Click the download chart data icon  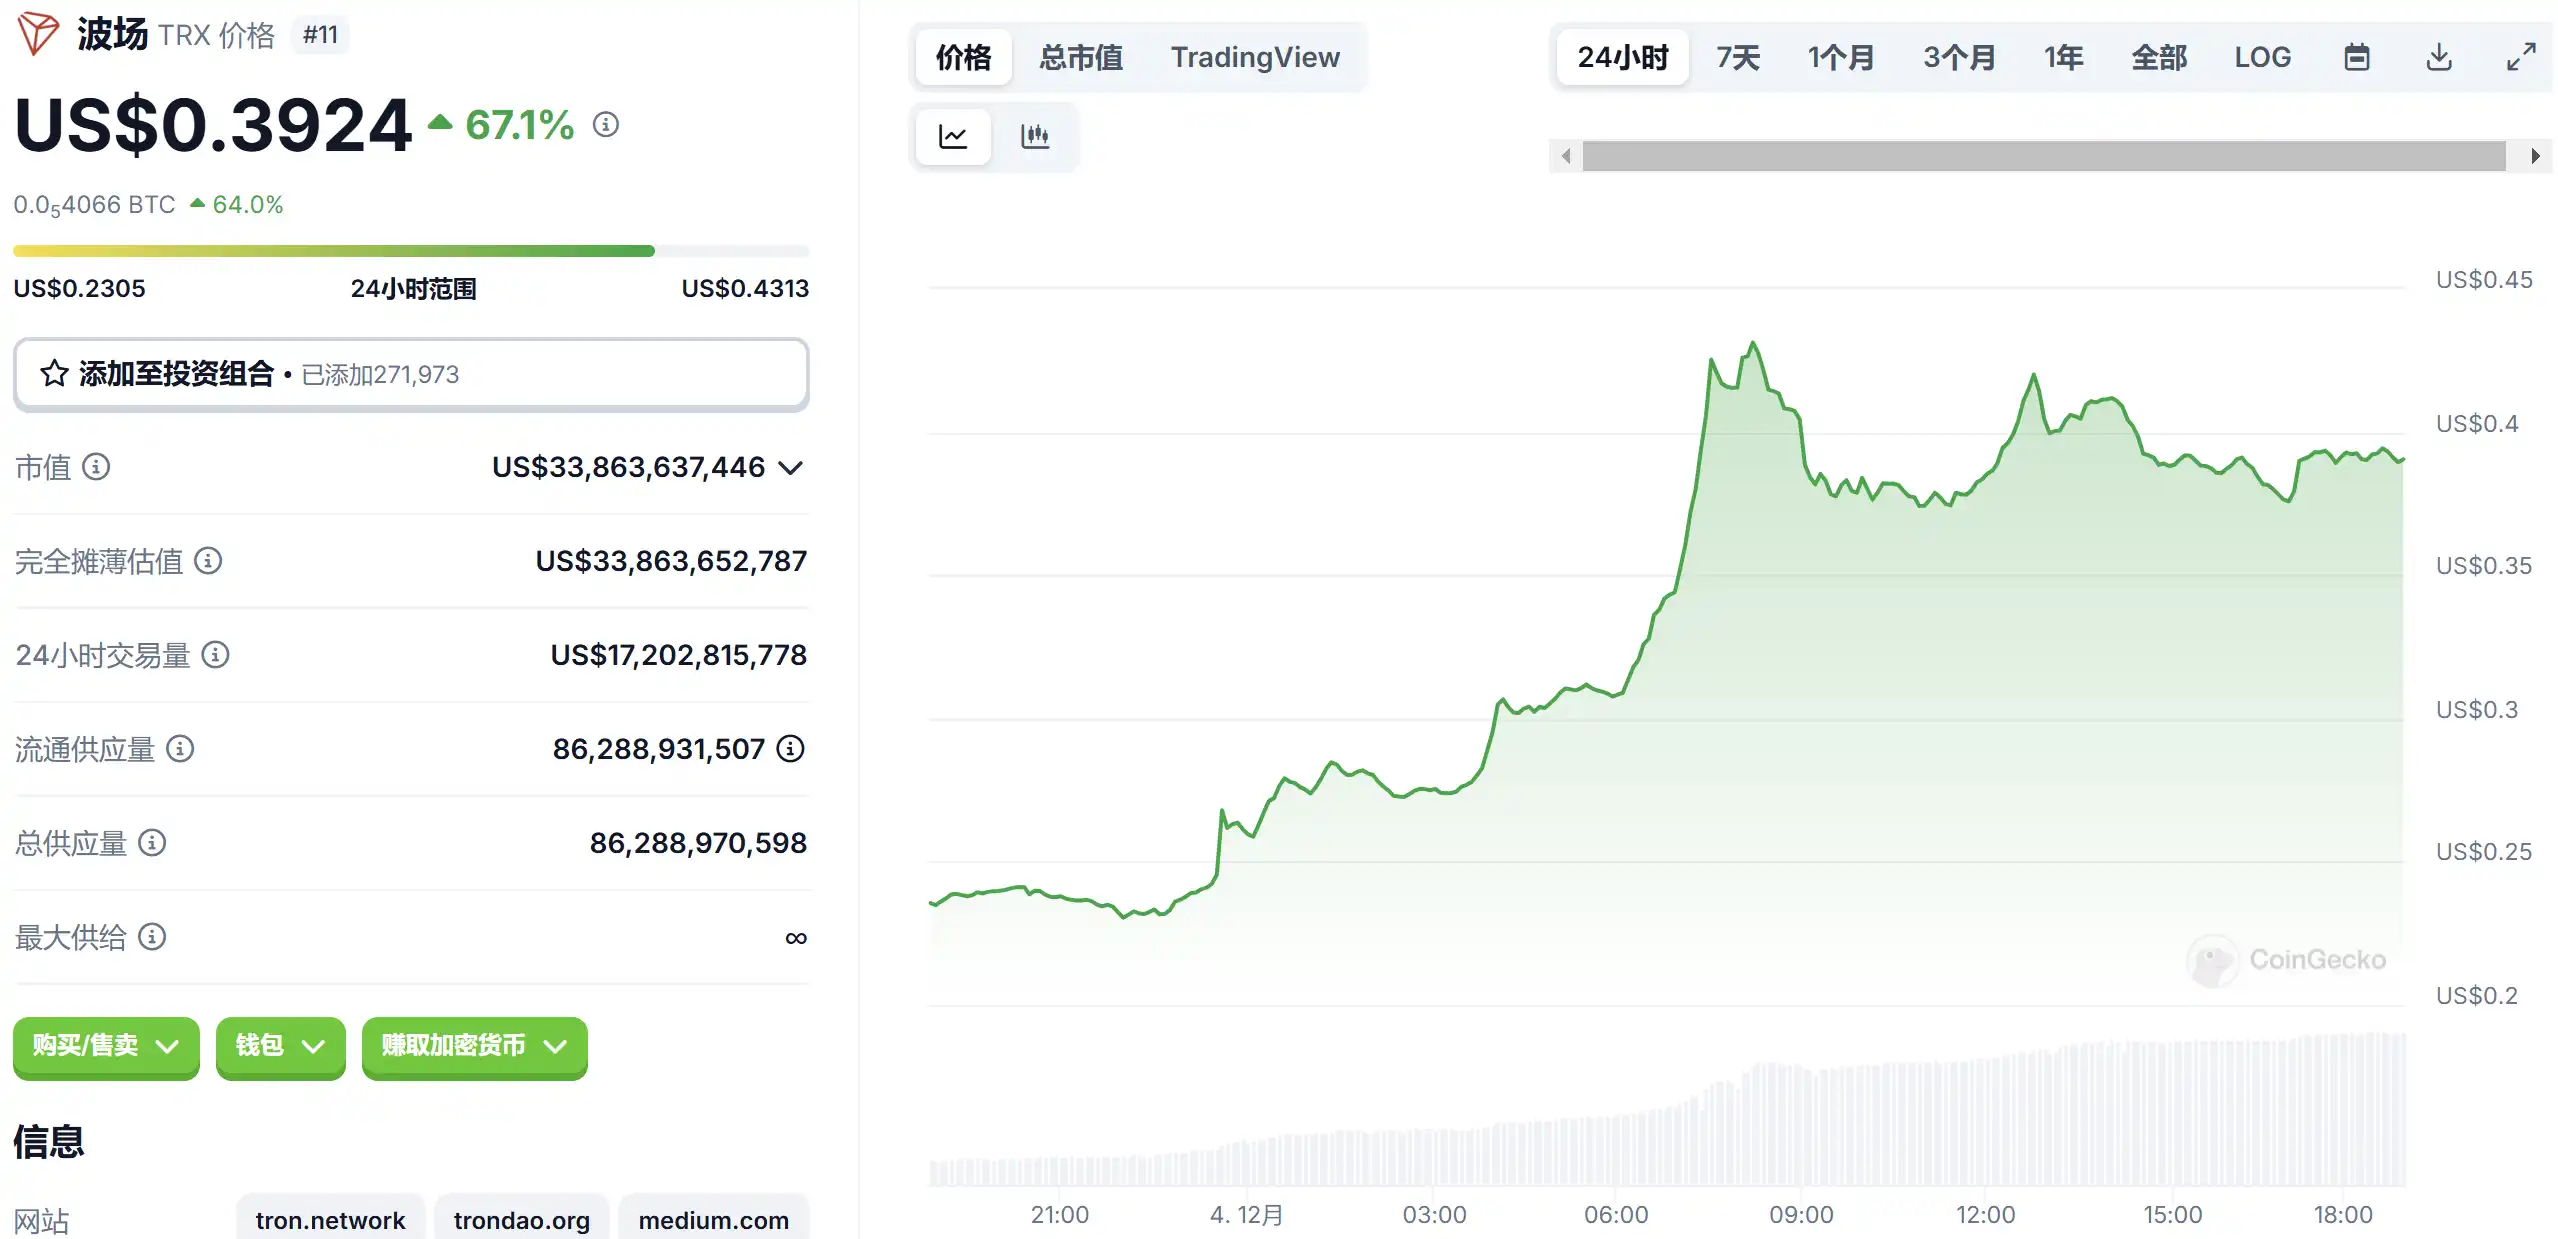2439,57
